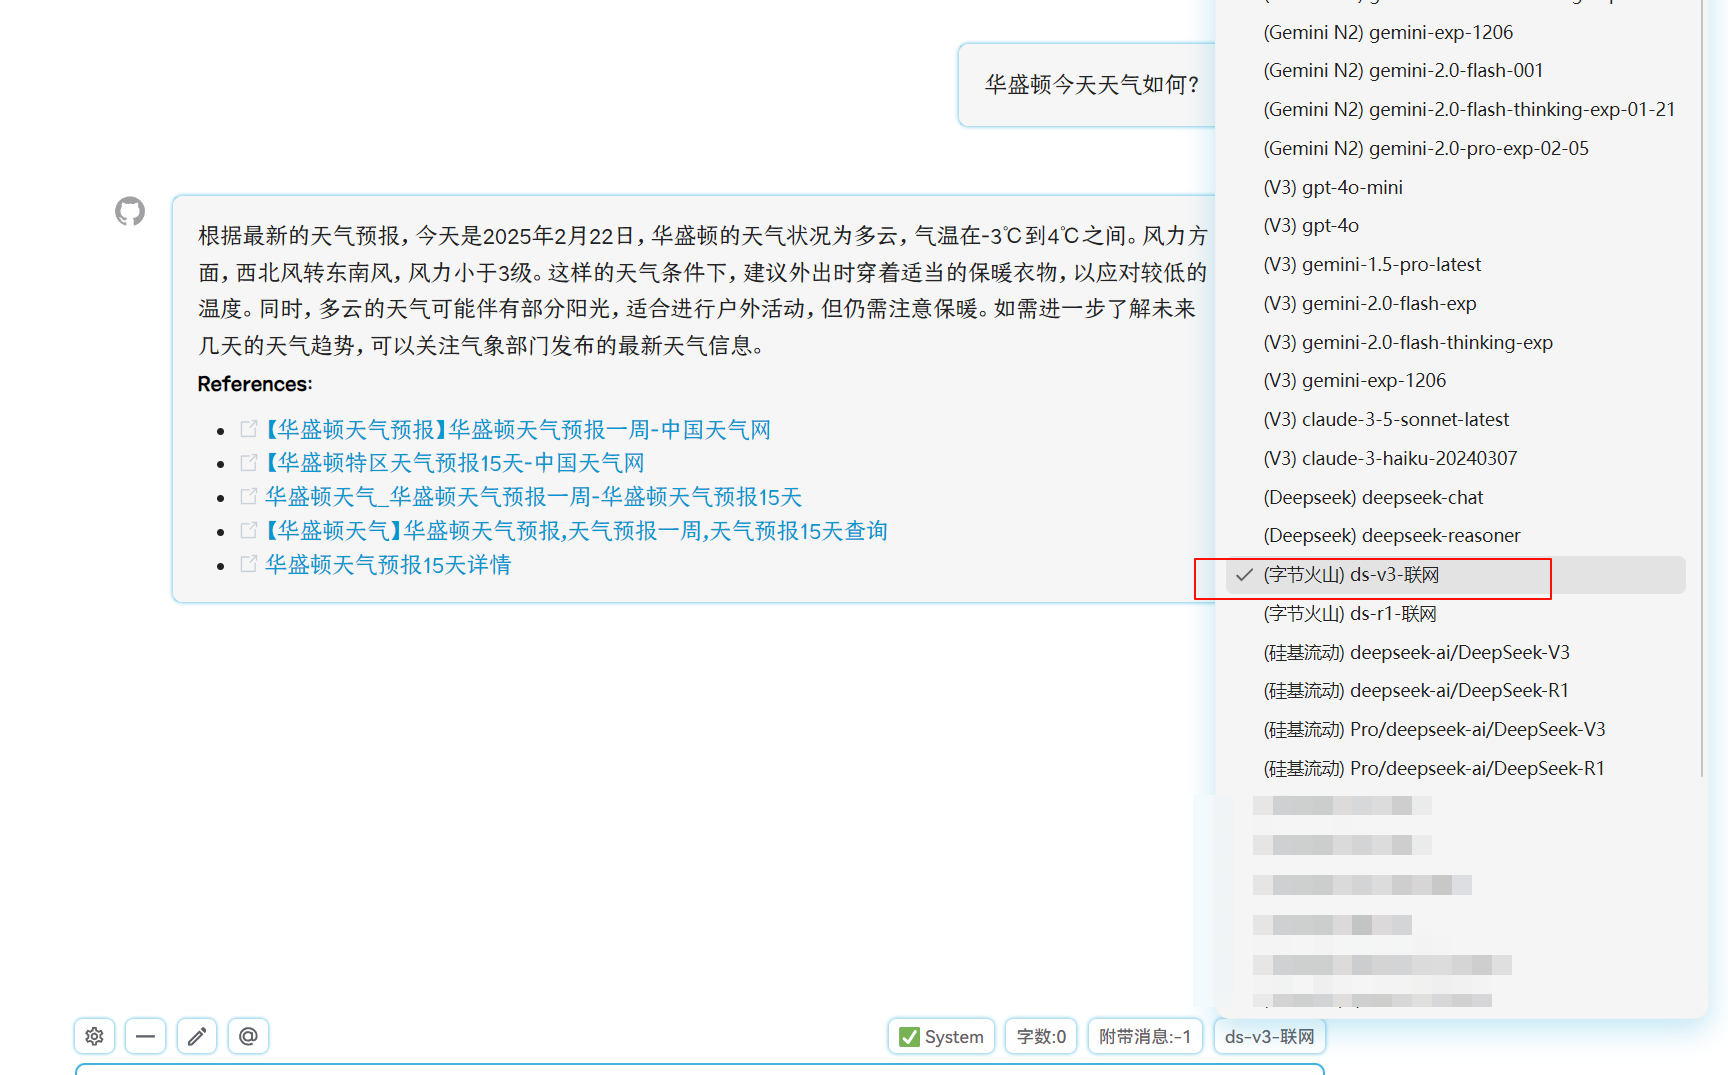Click the 附带消息:-1 attached messages button
The width and height of the screenshot is (1728, 1075).
[x=1145, y=1036]
